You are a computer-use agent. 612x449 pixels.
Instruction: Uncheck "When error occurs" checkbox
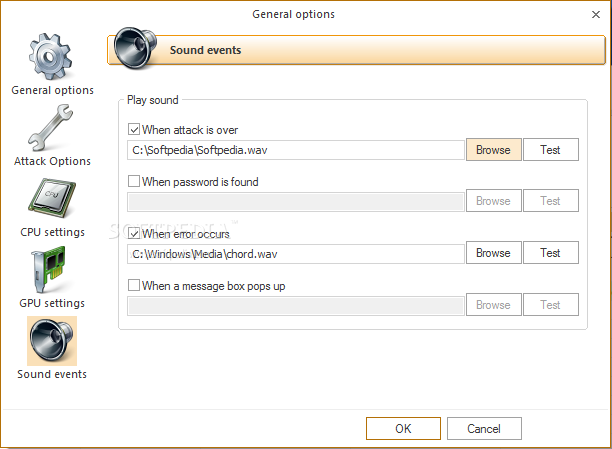click(134, 234)
